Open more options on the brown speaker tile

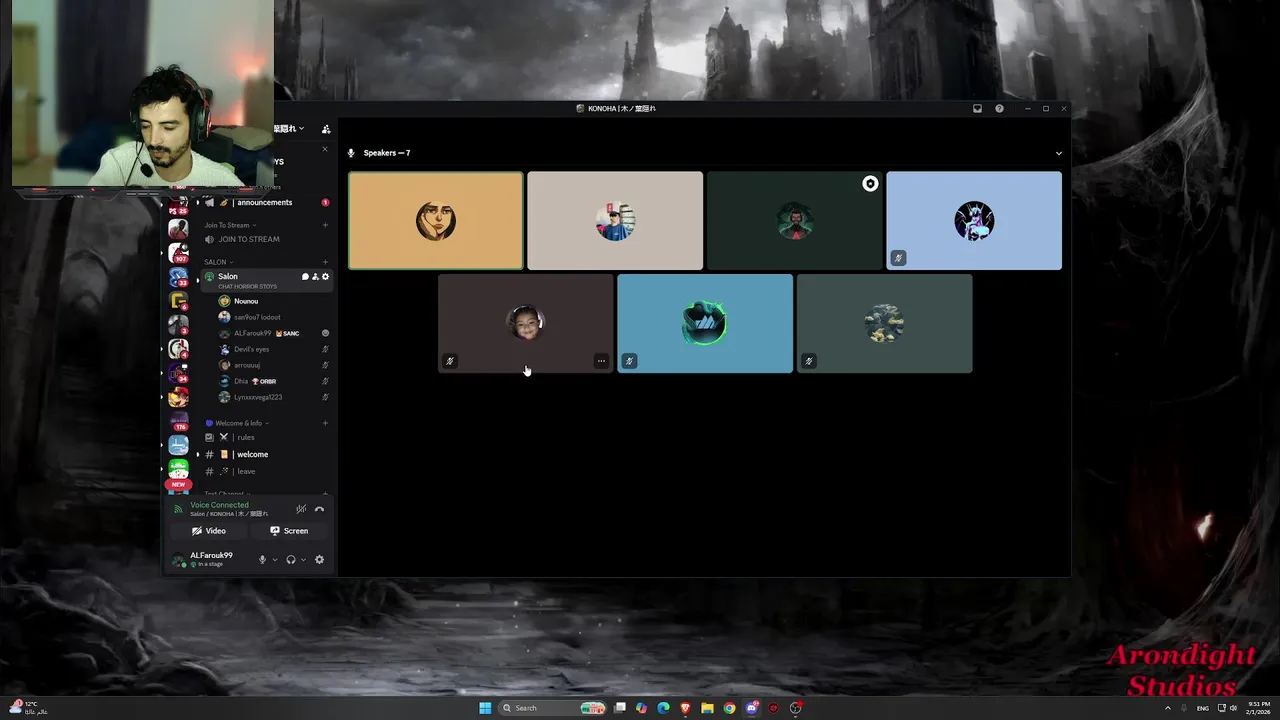[601, 361]
